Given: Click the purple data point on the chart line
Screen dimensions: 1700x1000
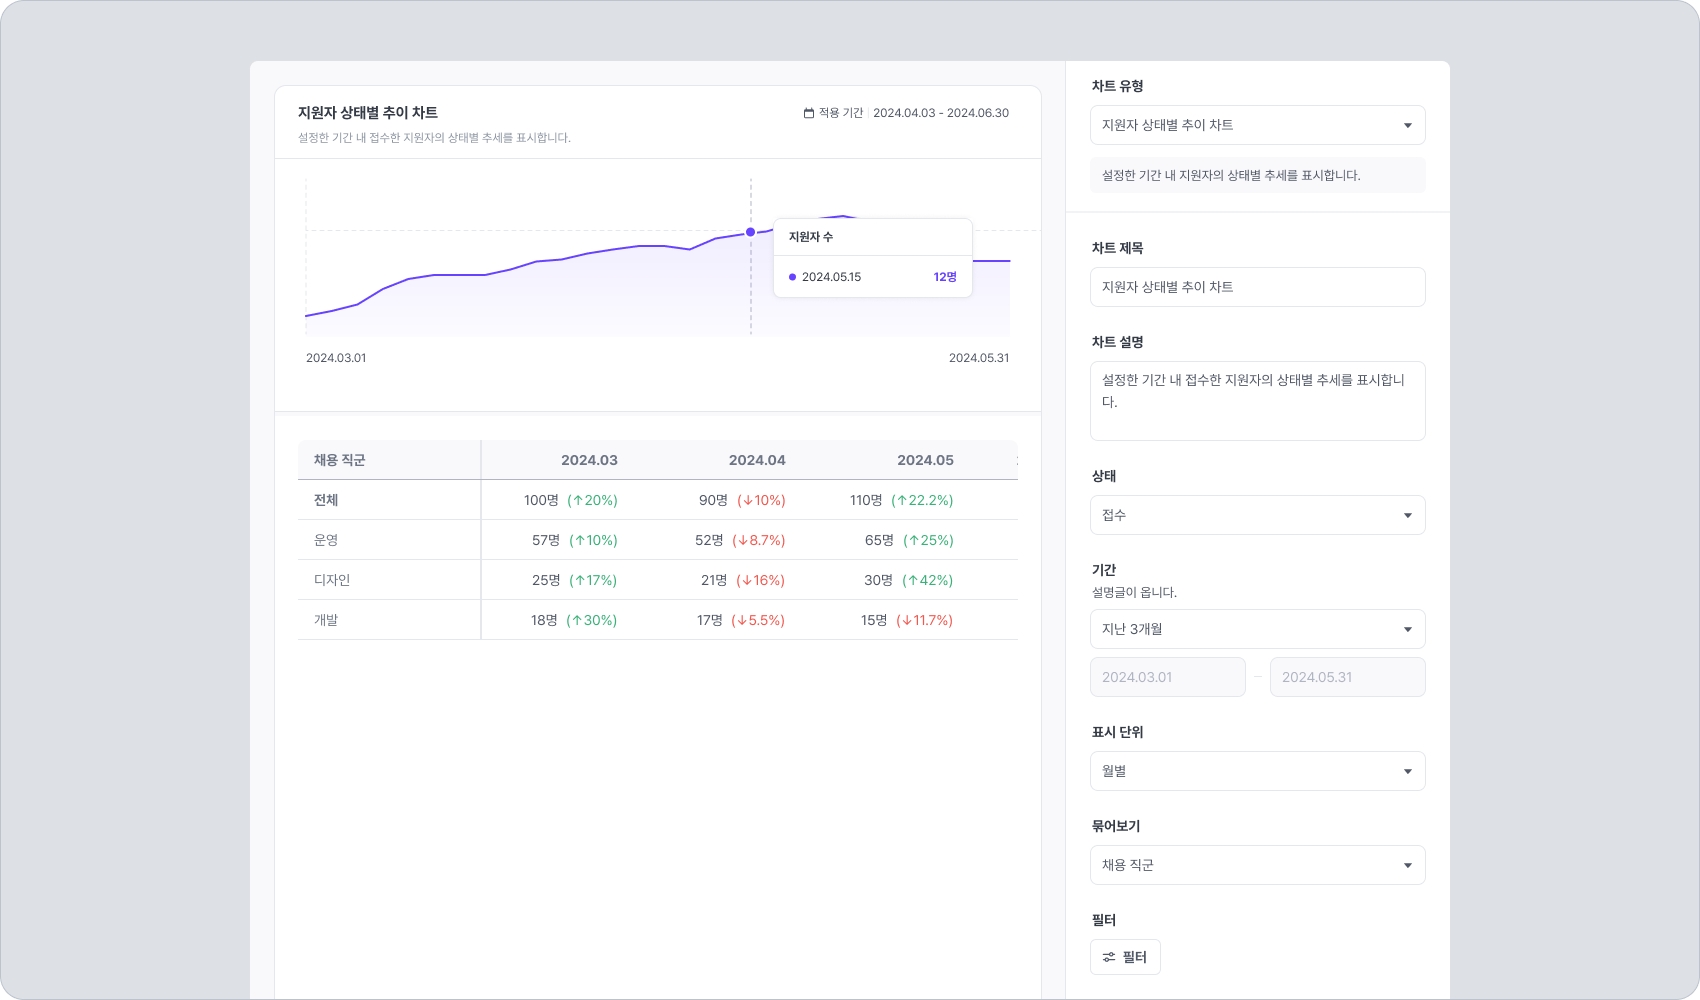Looking at the screenshot, I should (751, 232).
